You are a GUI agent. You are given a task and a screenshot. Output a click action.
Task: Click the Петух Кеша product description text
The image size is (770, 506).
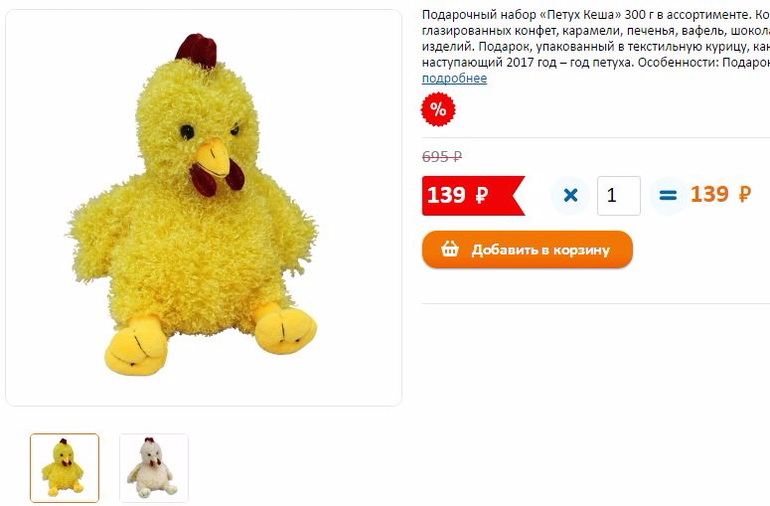[x=596, y=38]
